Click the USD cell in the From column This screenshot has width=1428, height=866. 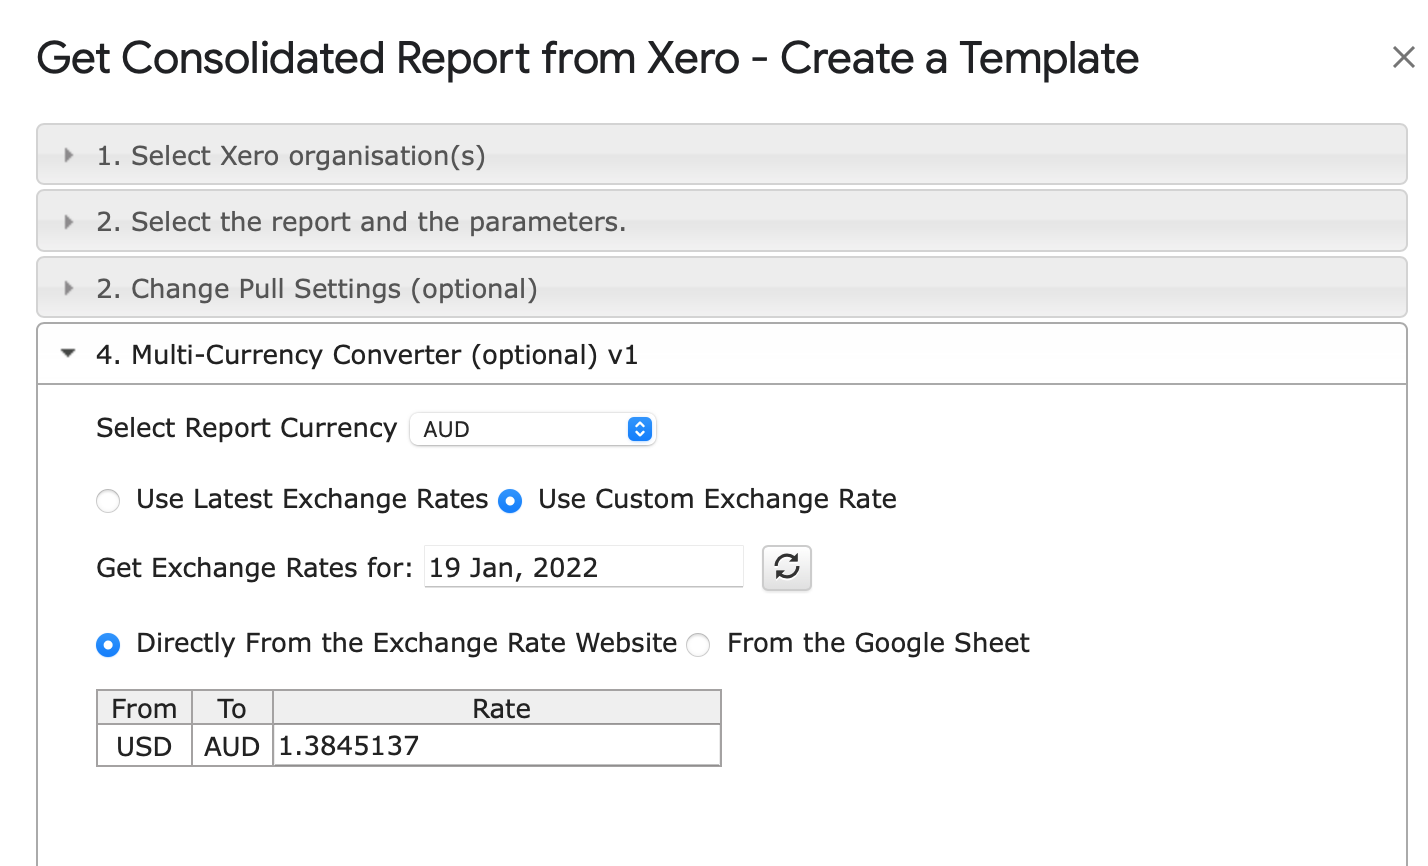tap(144, 747)
